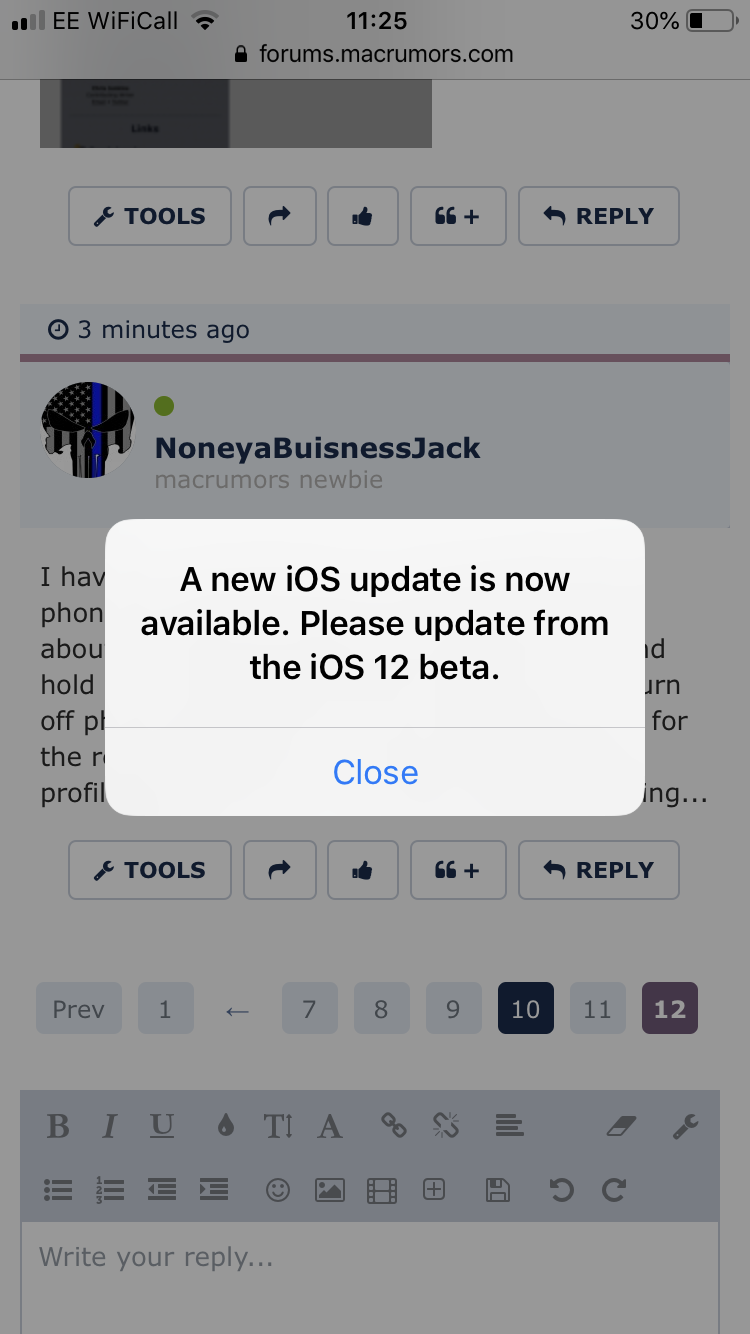Insert an image with the picture icon
This screenshot has height=1334, width=750.
click(x=330, y=1189)
